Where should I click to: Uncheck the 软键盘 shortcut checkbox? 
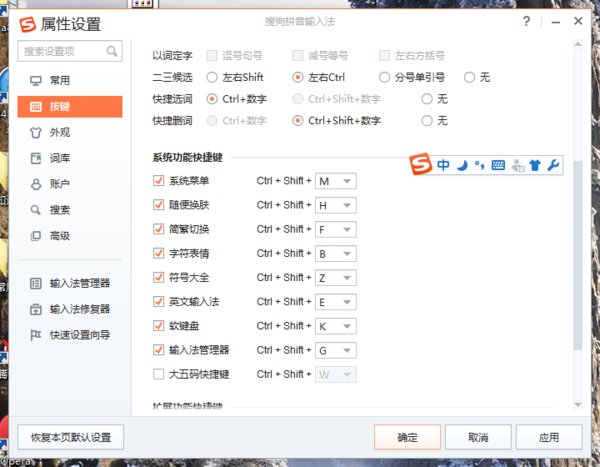(158, 326)
